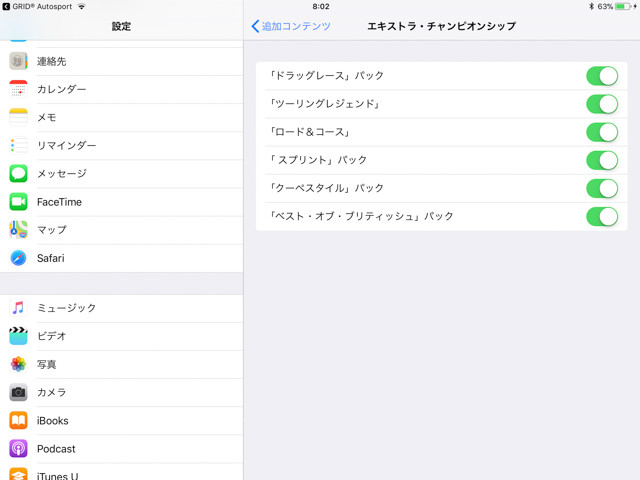Toggle the 「クーペスタイル」パック switch
The image size is (640, 480).
tap(602, 189)
